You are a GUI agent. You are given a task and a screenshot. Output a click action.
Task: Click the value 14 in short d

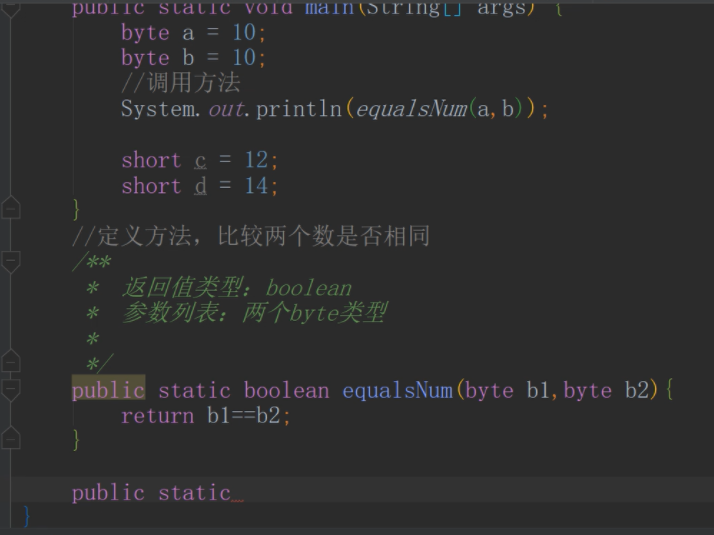(x=256, y=186)
